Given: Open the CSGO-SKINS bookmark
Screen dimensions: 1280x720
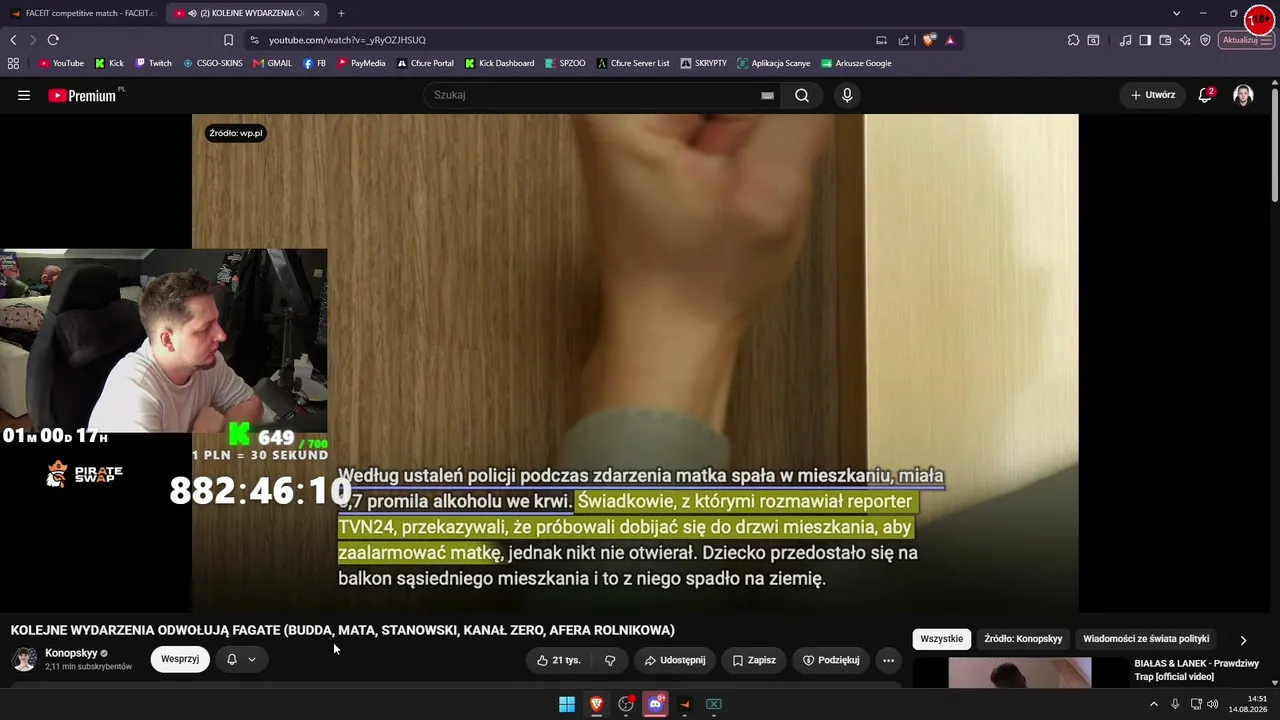Looking at the screenshot, I should click(x=213, y=63).
